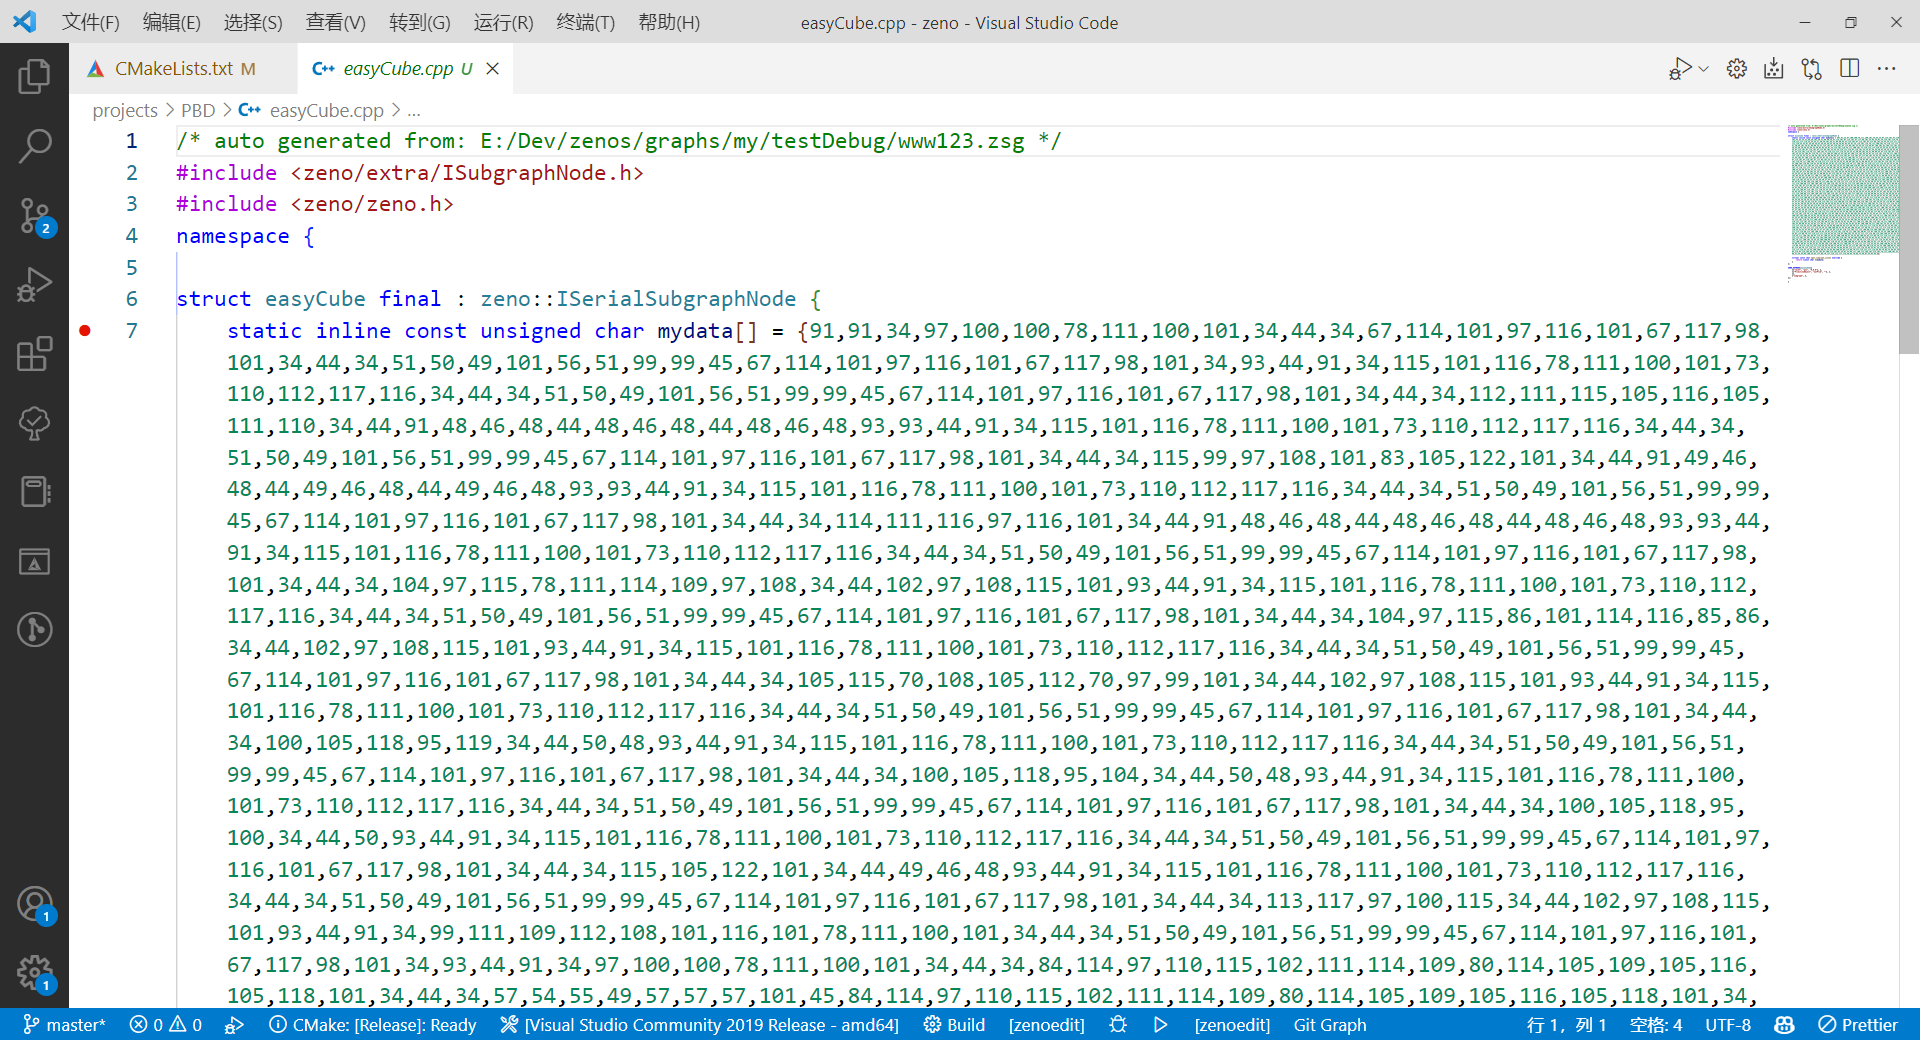Open the 查看(V) menu
Viewport: 1920px width, 1040px height.
pos(335,22)
